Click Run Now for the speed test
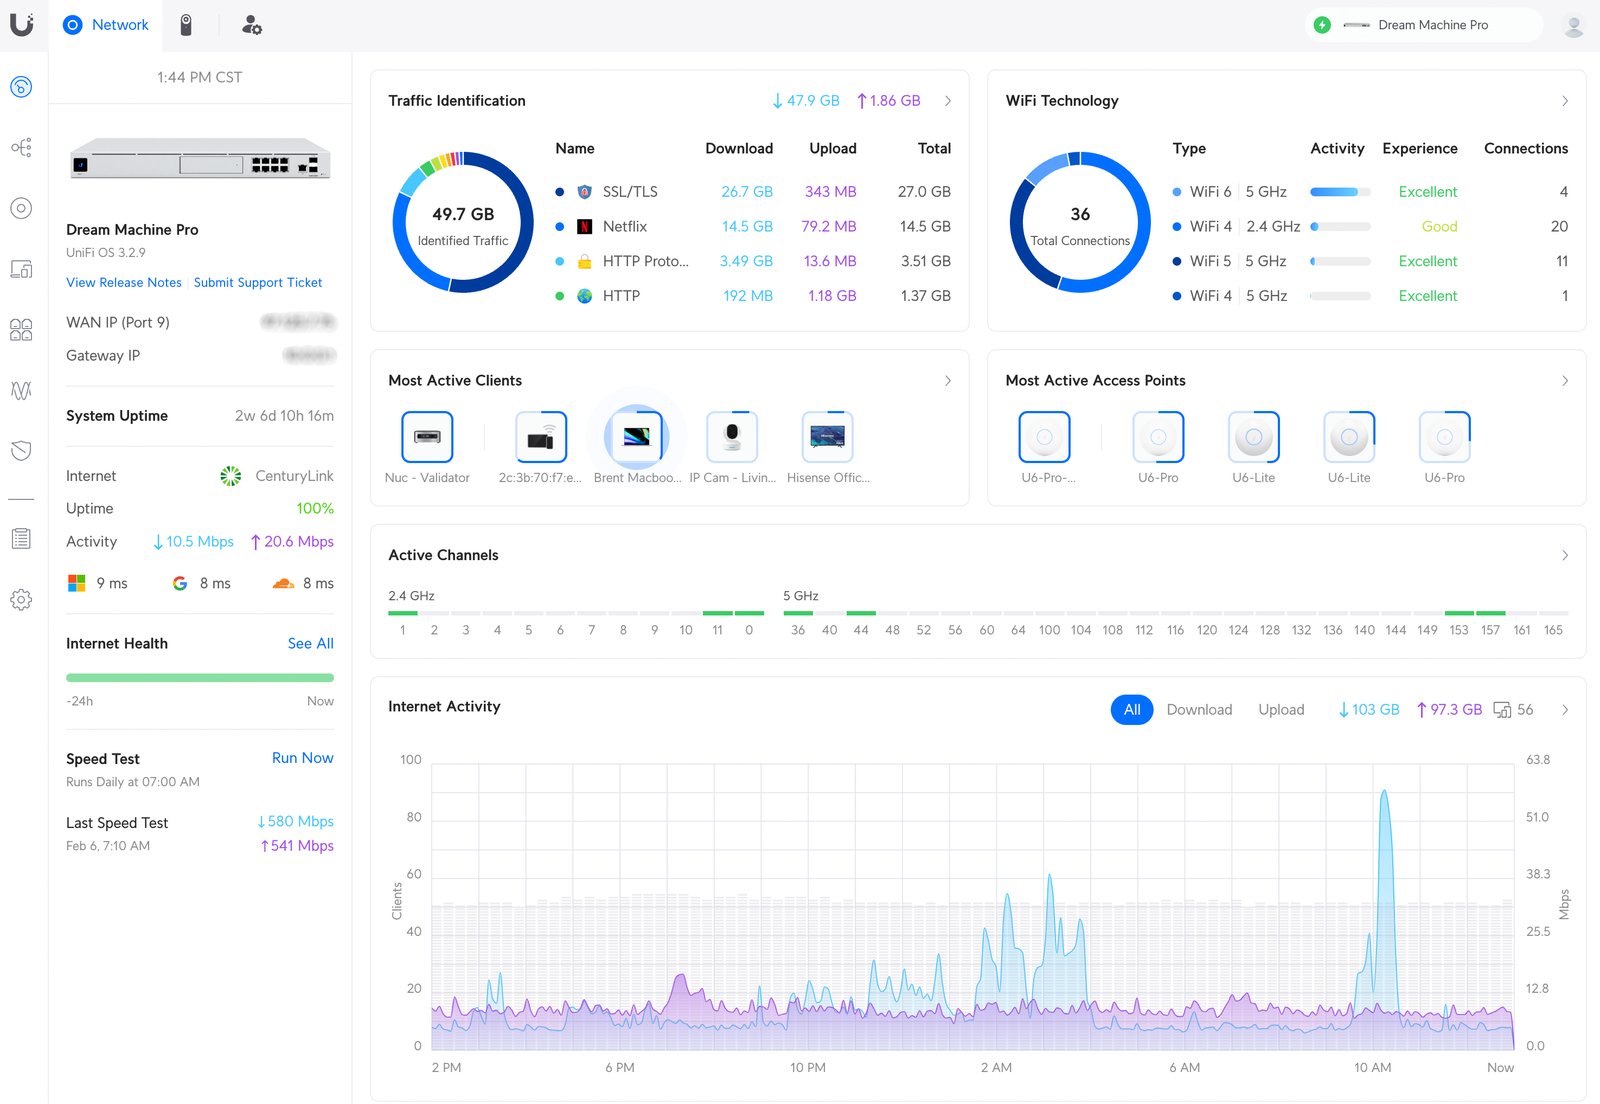 point(303,758)
